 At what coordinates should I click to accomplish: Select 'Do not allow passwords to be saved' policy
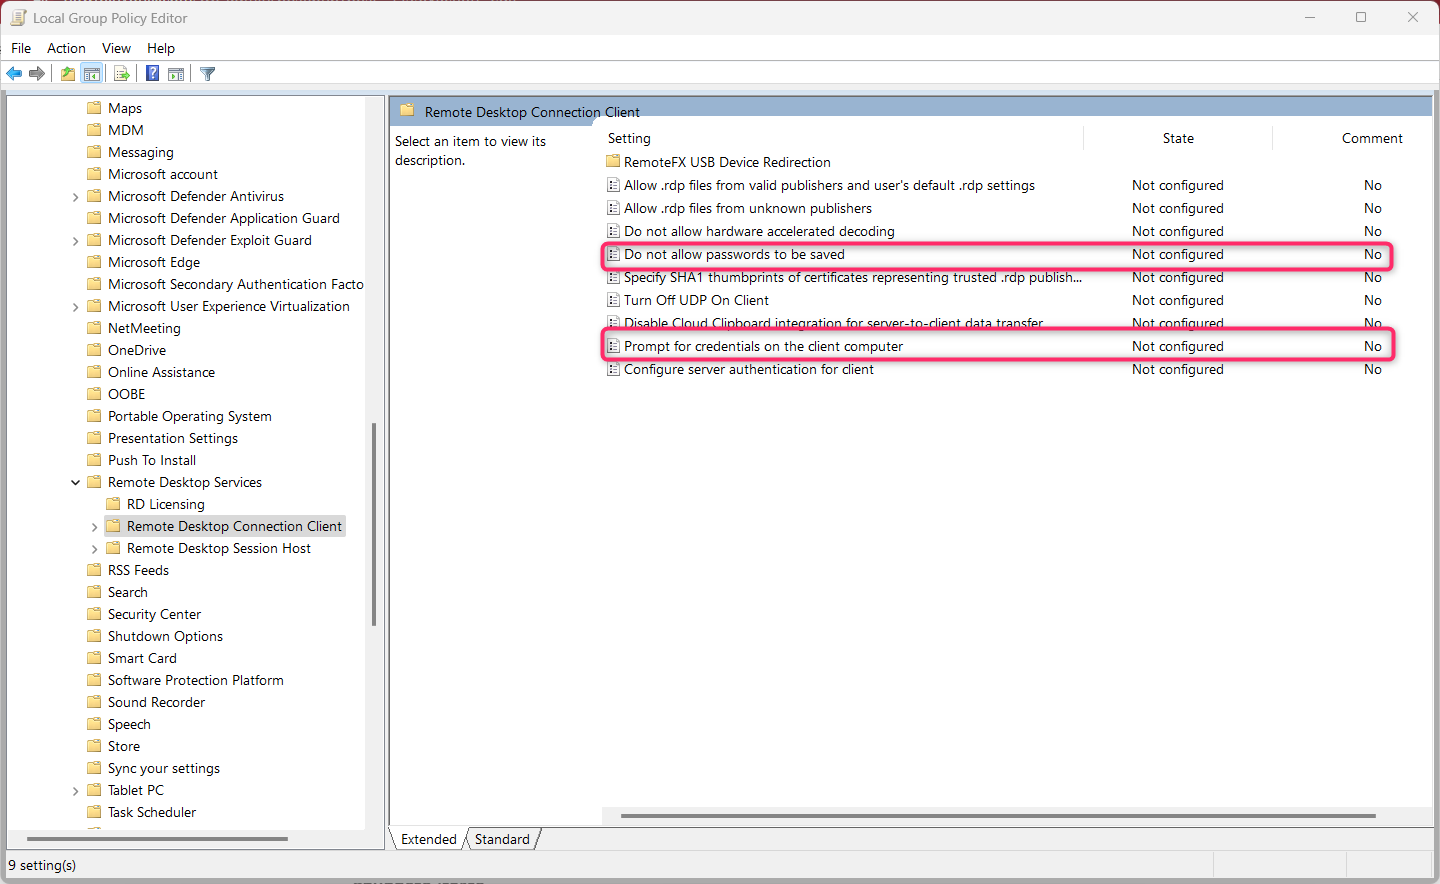734,255
